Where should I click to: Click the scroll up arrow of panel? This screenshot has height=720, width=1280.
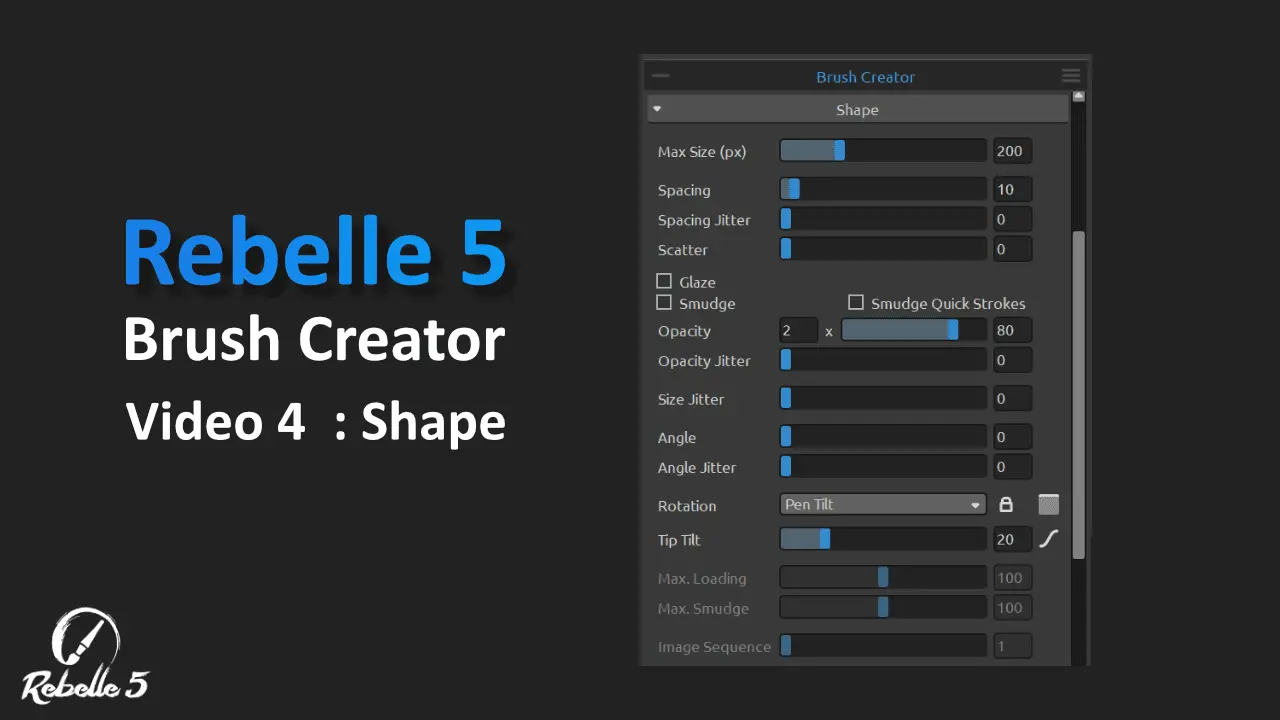click(1078, 97)
